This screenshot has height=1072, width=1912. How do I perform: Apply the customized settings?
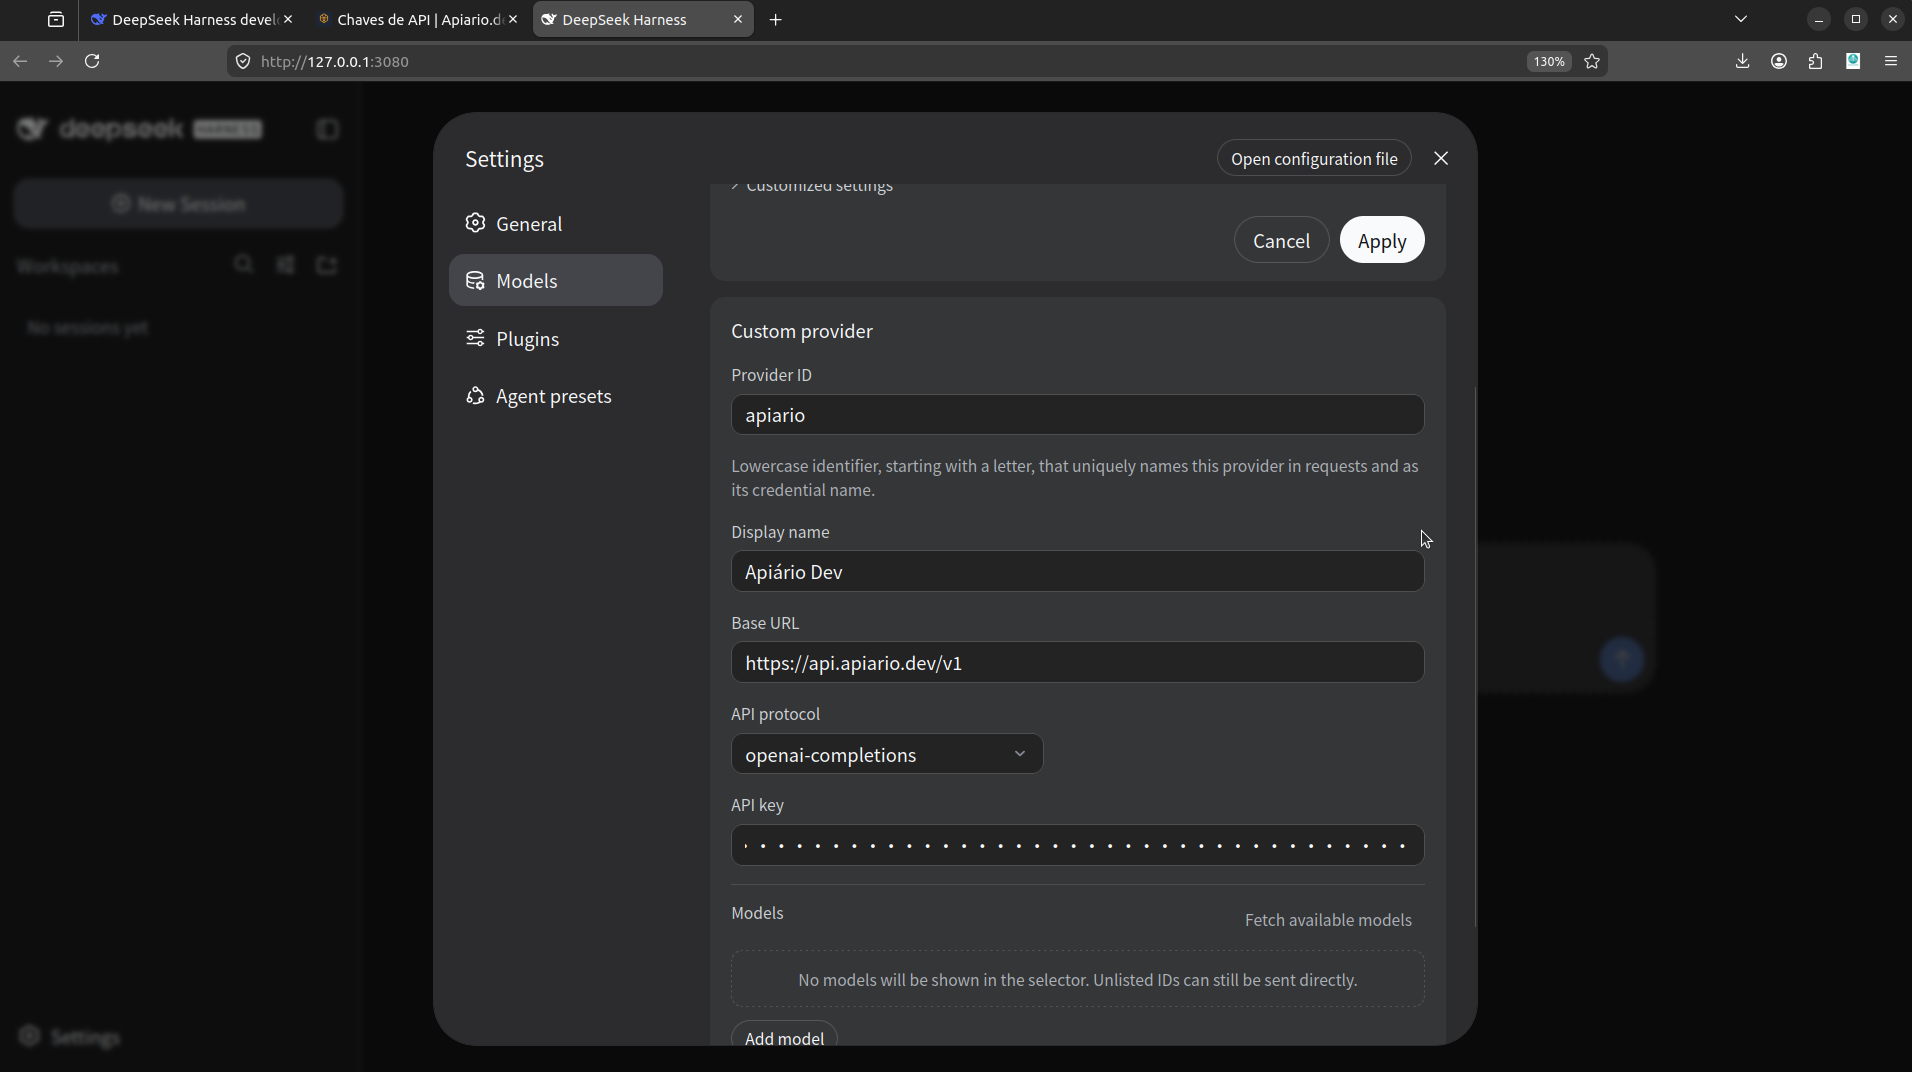pyautogui.click(x=1382, y=240)
